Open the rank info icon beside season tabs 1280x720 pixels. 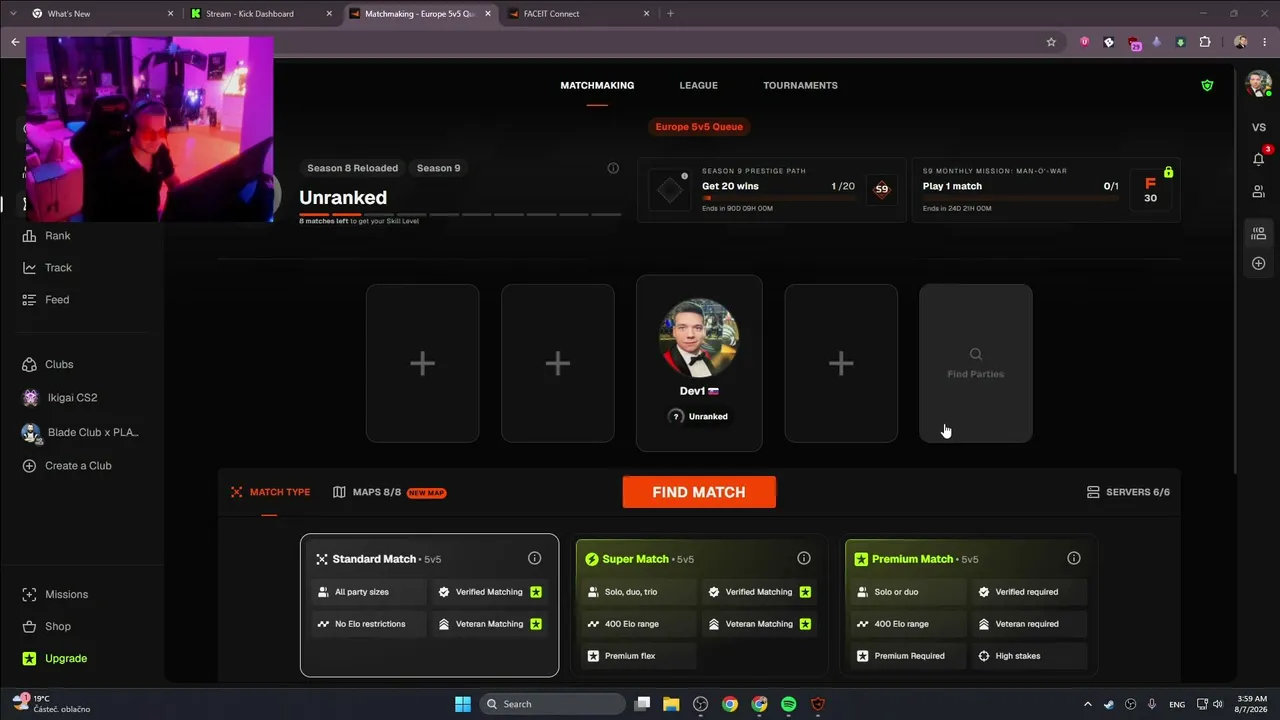point(613,168)
